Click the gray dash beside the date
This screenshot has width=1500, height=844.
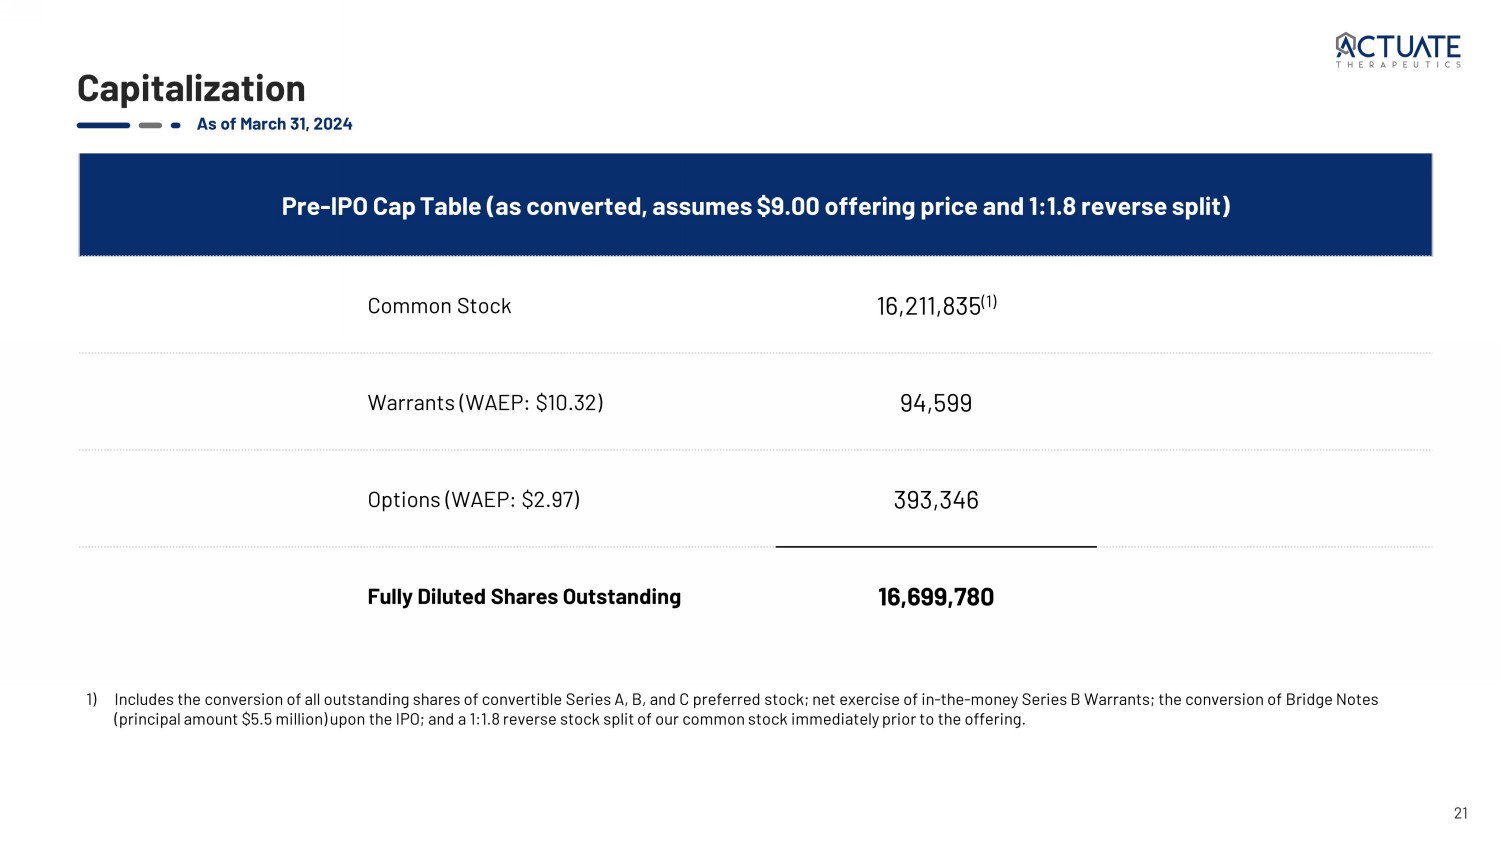(x=150, y=126)
